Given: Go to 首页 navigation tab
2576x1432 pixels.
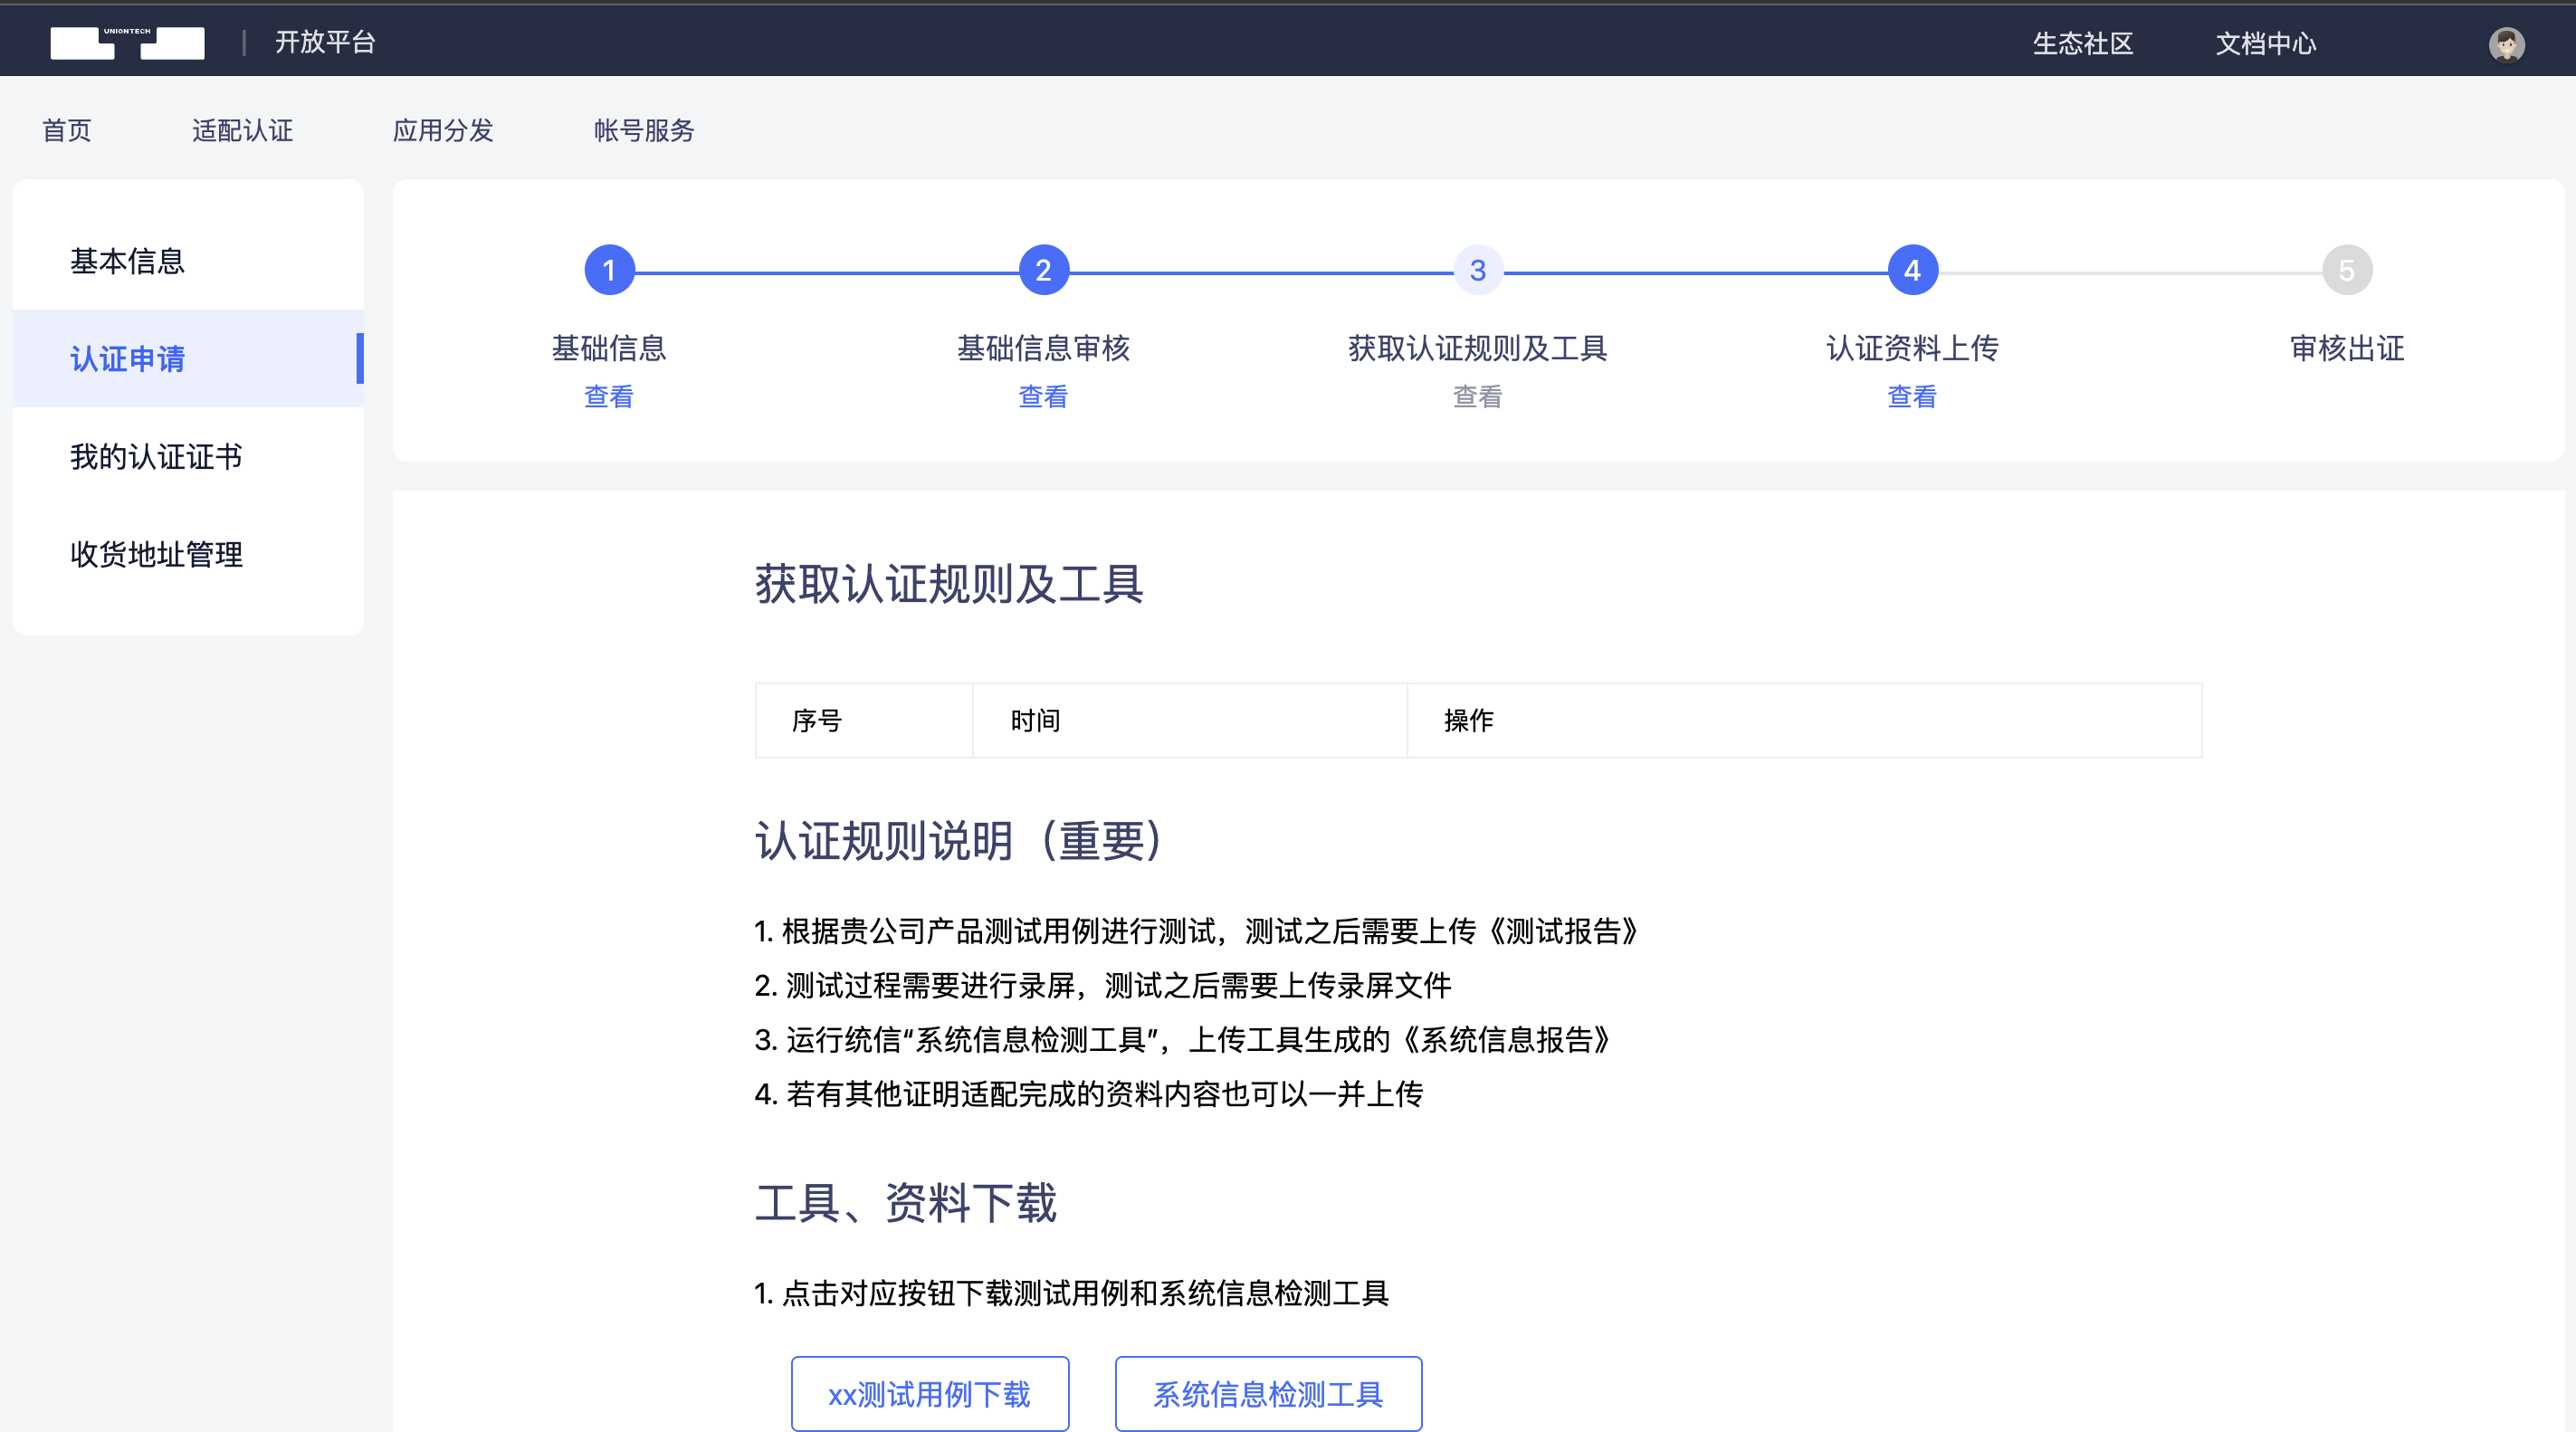Looking at the screenshot, I should pyautogui.click(x=67, y=130).
